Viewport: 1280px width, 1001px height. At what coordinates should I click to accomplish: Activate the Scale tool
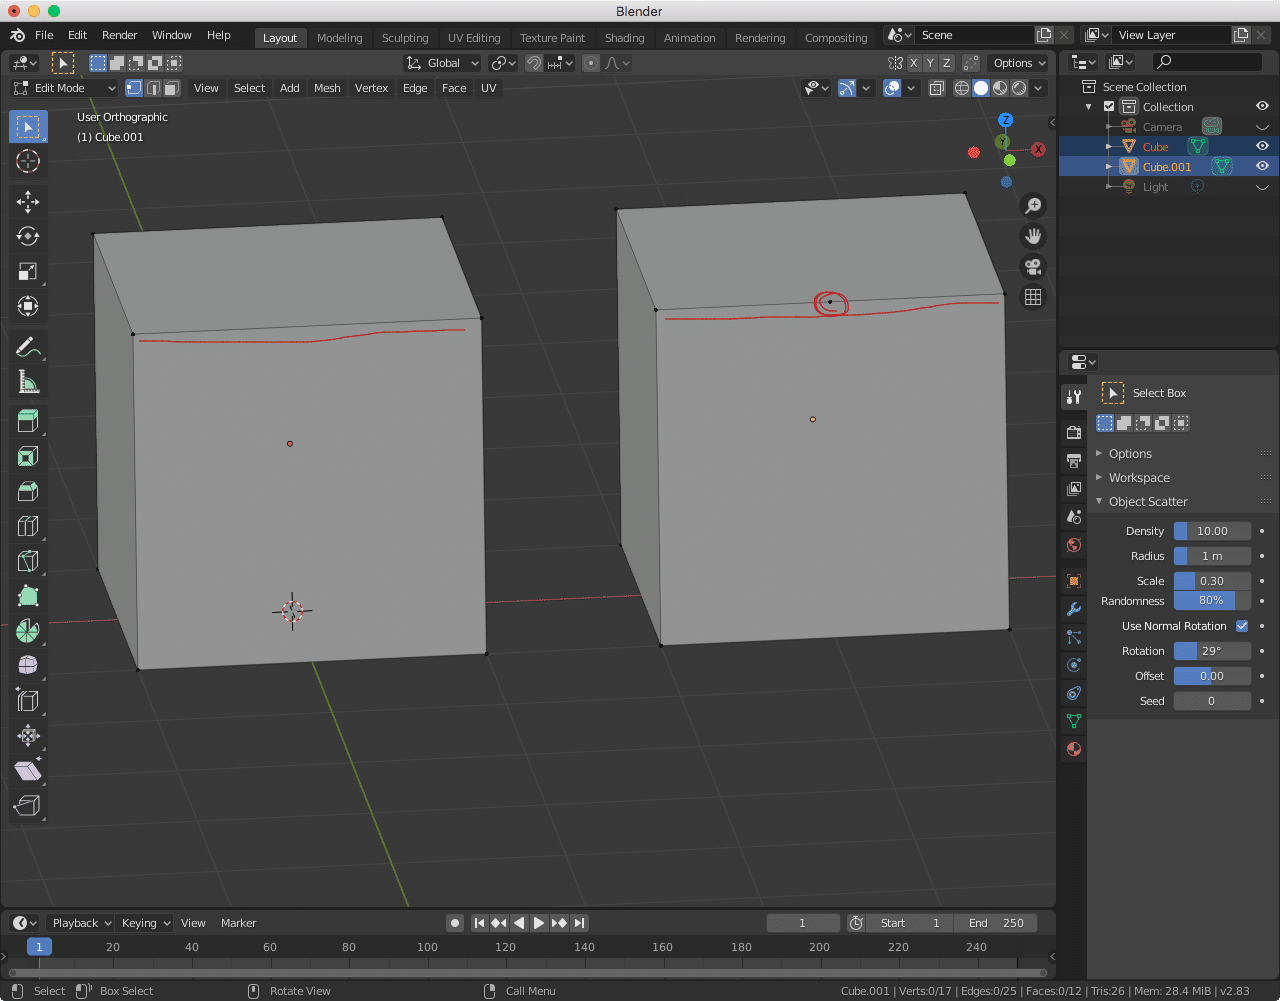[28, 271]
